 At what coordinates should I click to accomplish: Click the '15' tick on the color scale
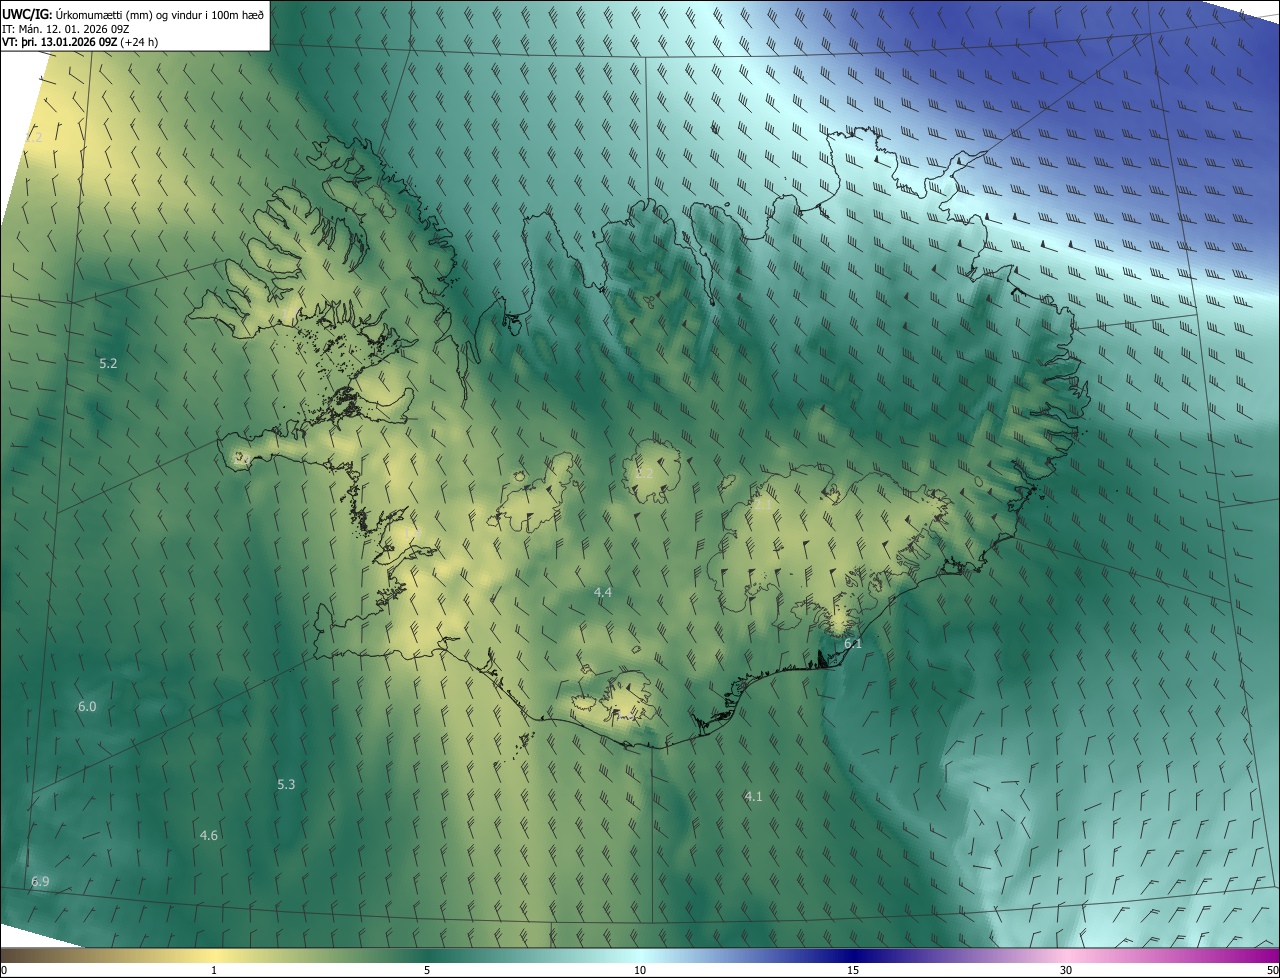[x=853, y=971]
